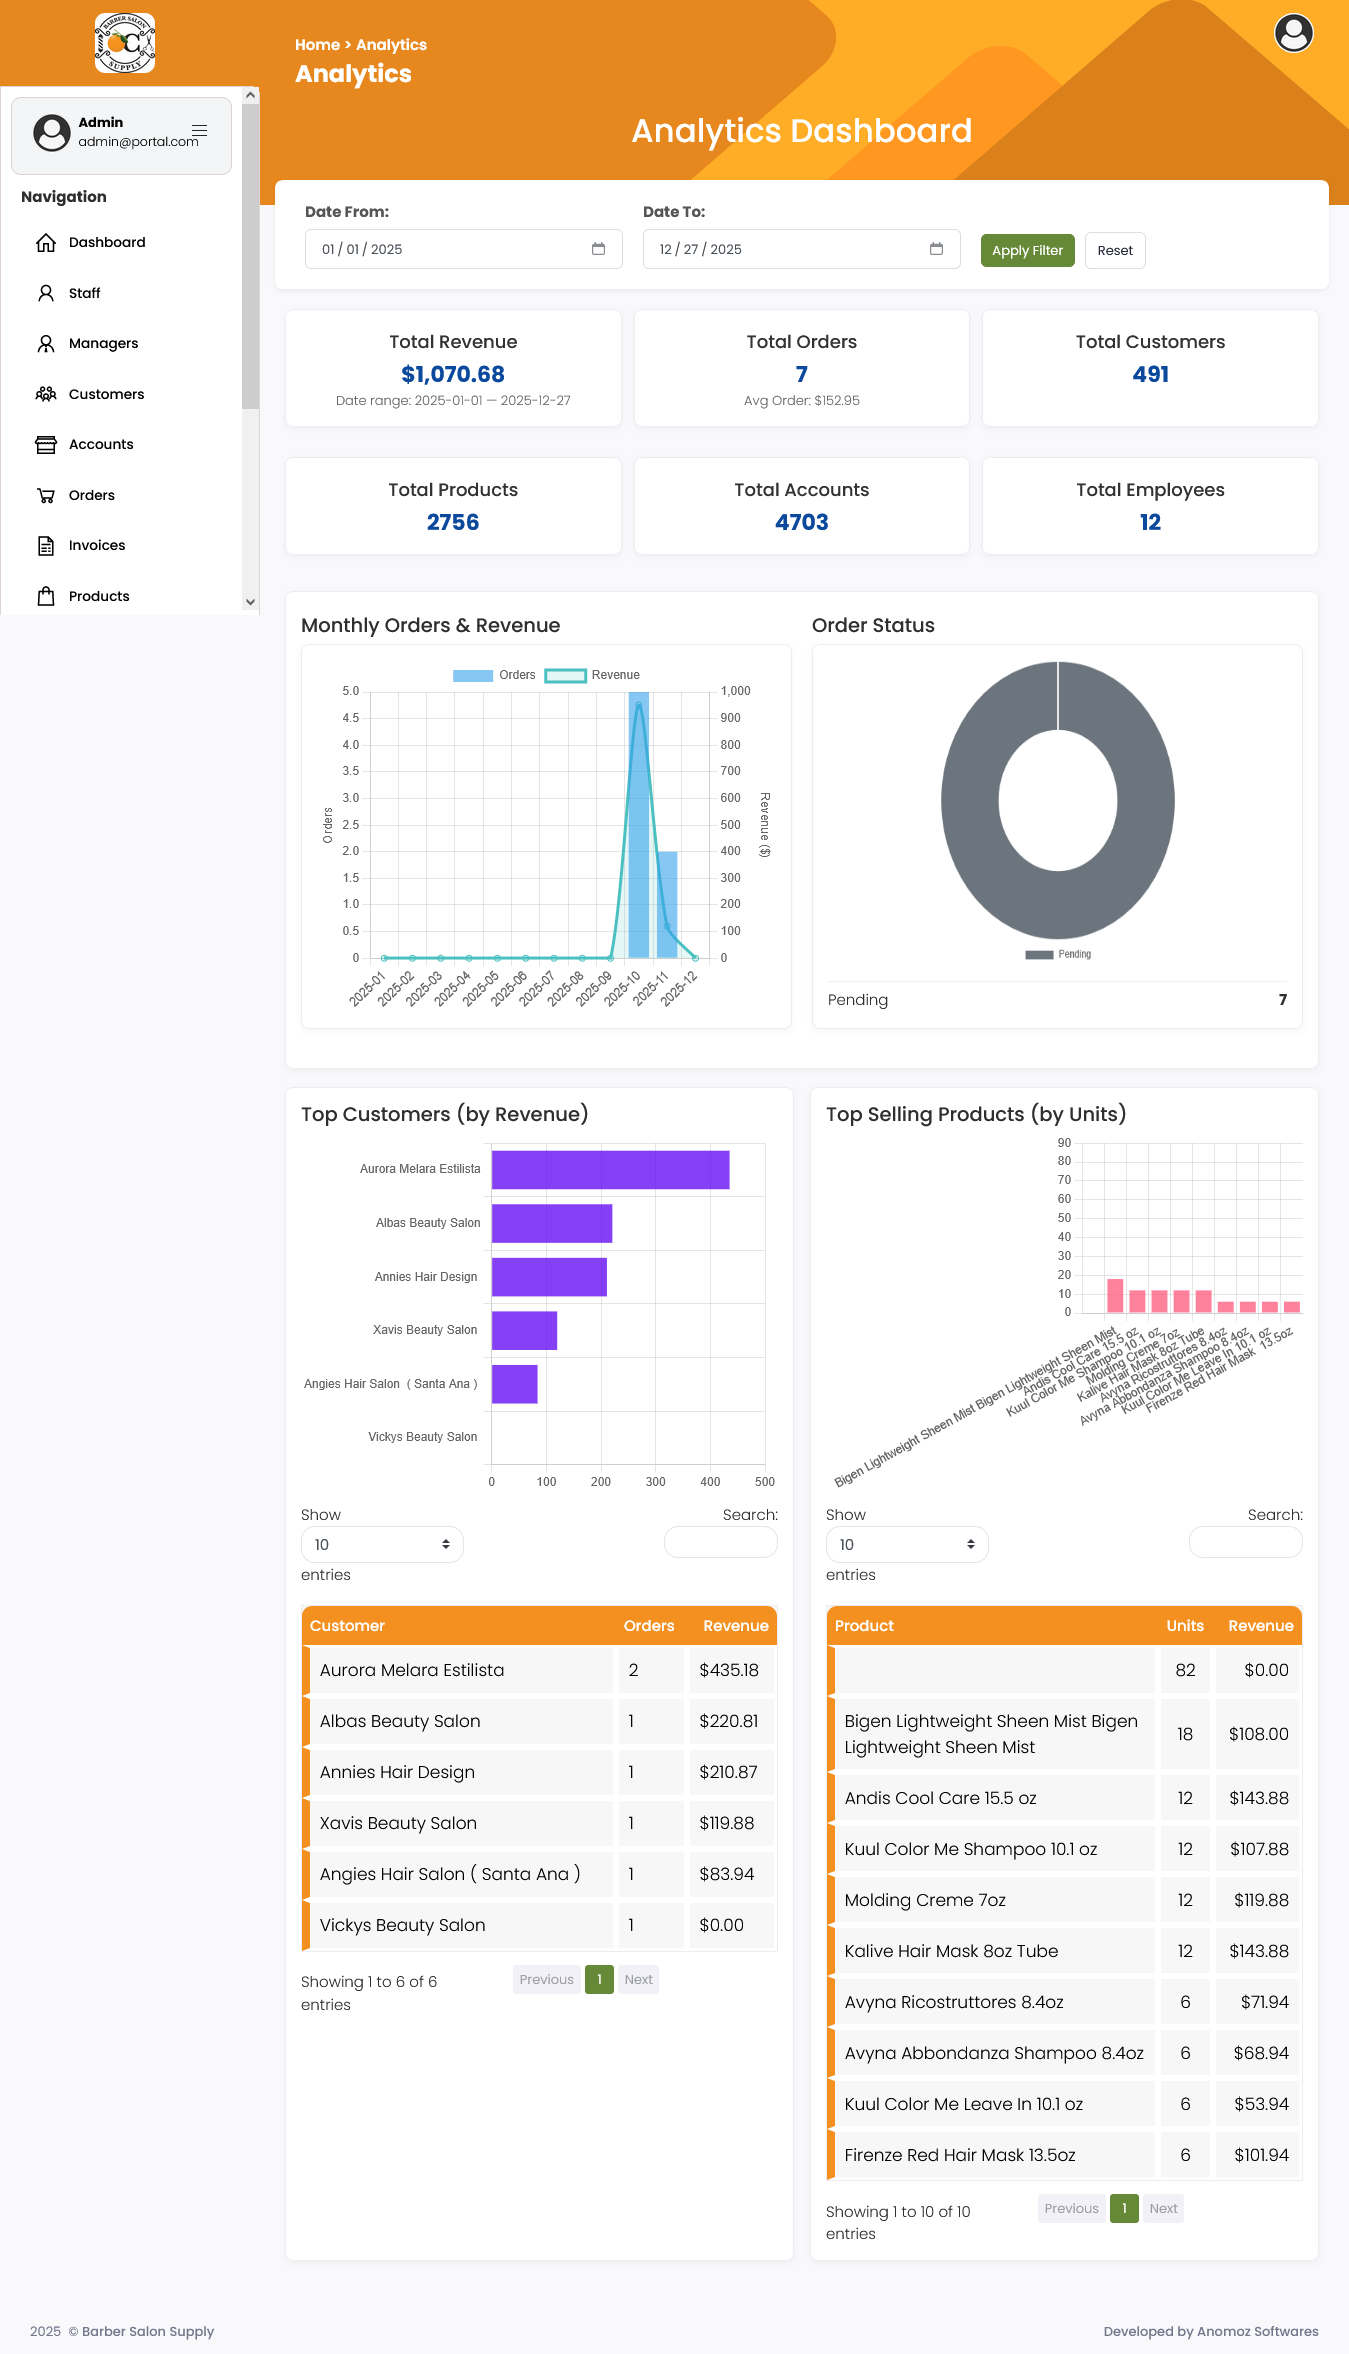
Task: Click the Accounts storefront icon
Action: click(x=46, y=445)
